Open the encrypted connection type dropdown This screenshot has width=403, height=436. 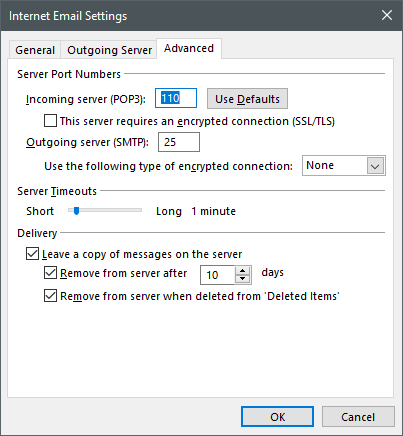click(344, 165)
